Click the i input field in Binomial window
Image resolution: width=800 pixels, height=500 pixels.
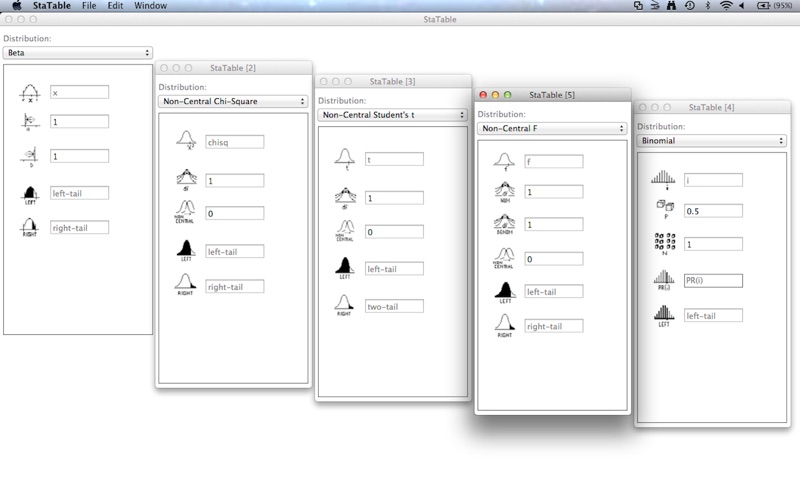pos(713,180)
